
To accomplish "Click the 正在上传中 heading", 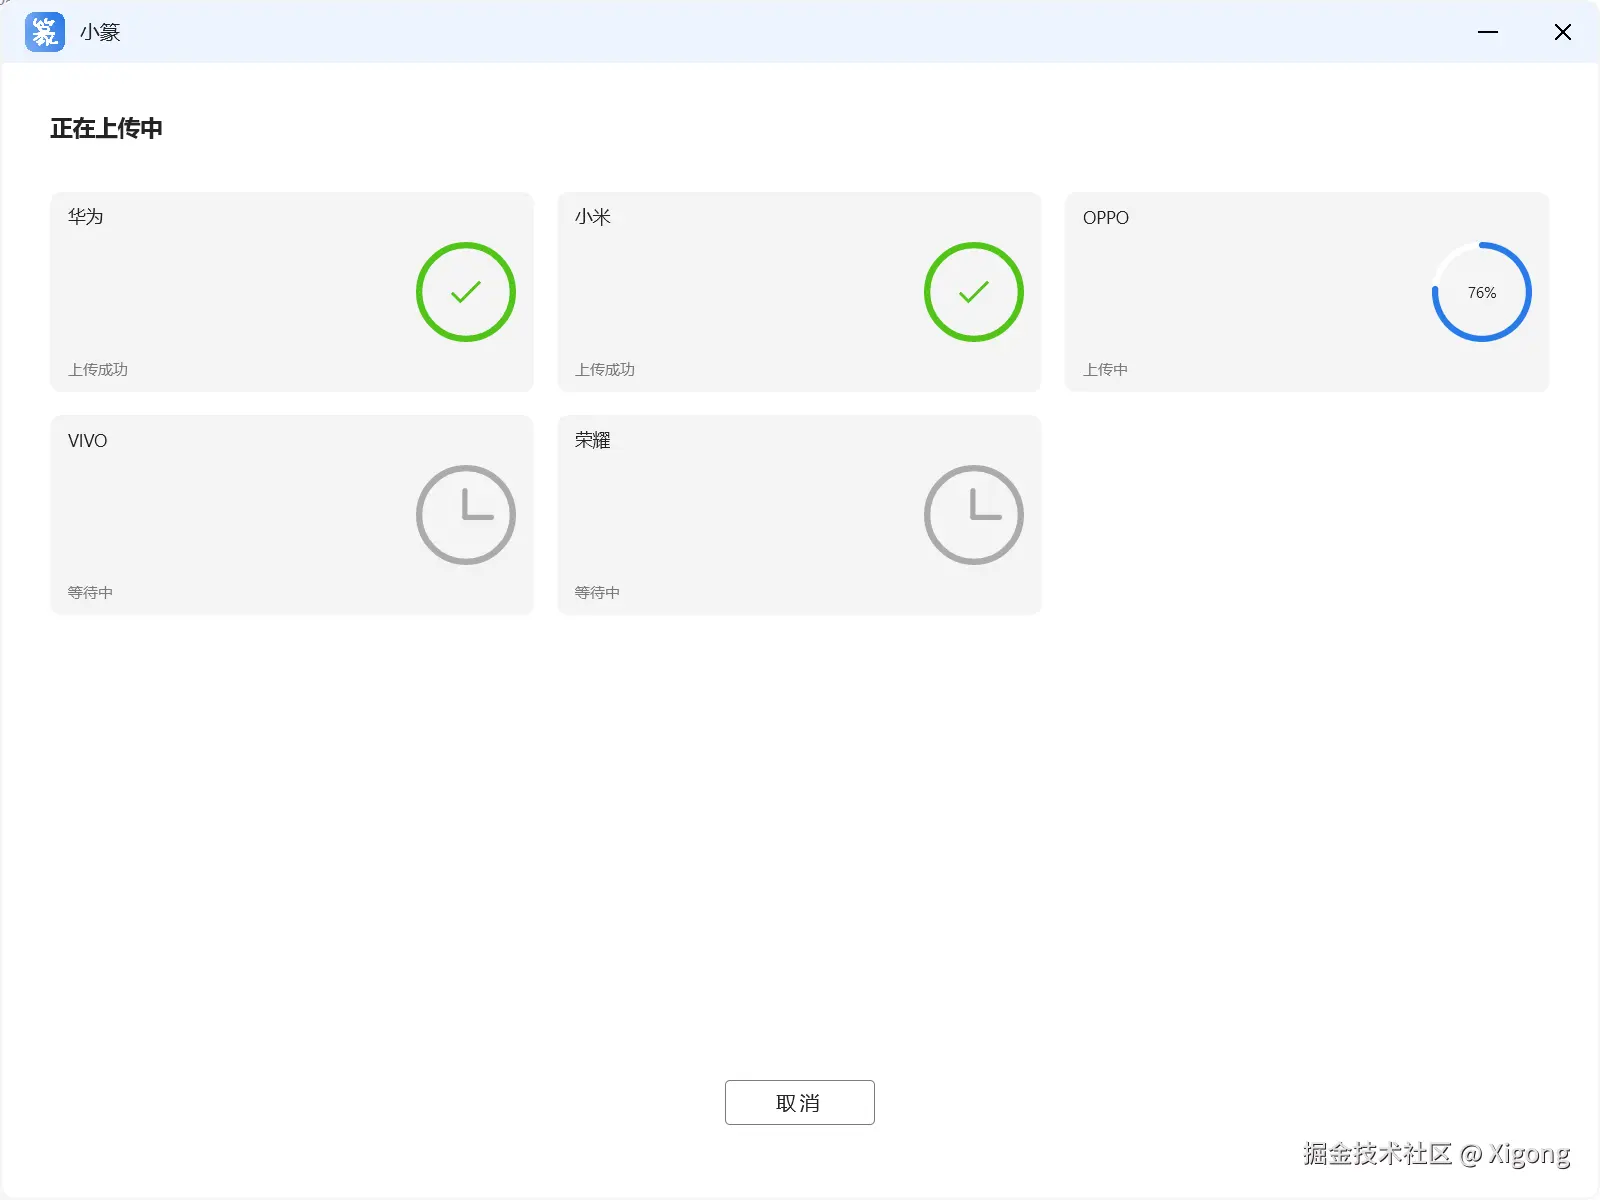I will (107, 128).
